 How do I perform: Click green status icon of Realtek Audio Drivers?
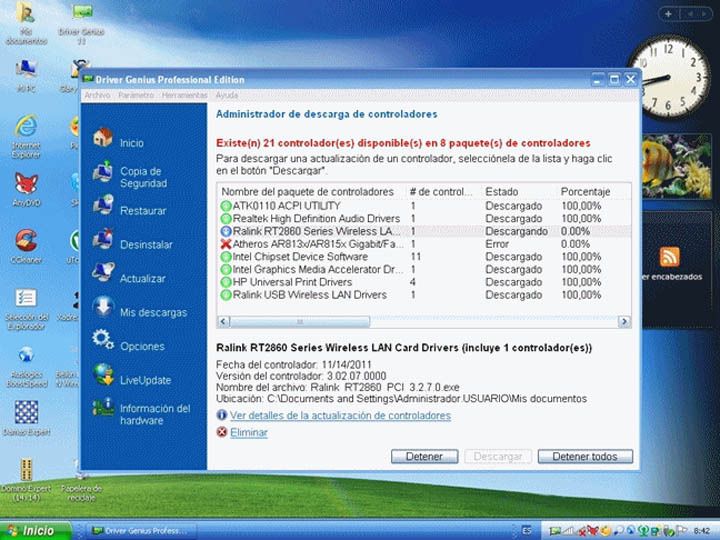click(x=226, y=219)
